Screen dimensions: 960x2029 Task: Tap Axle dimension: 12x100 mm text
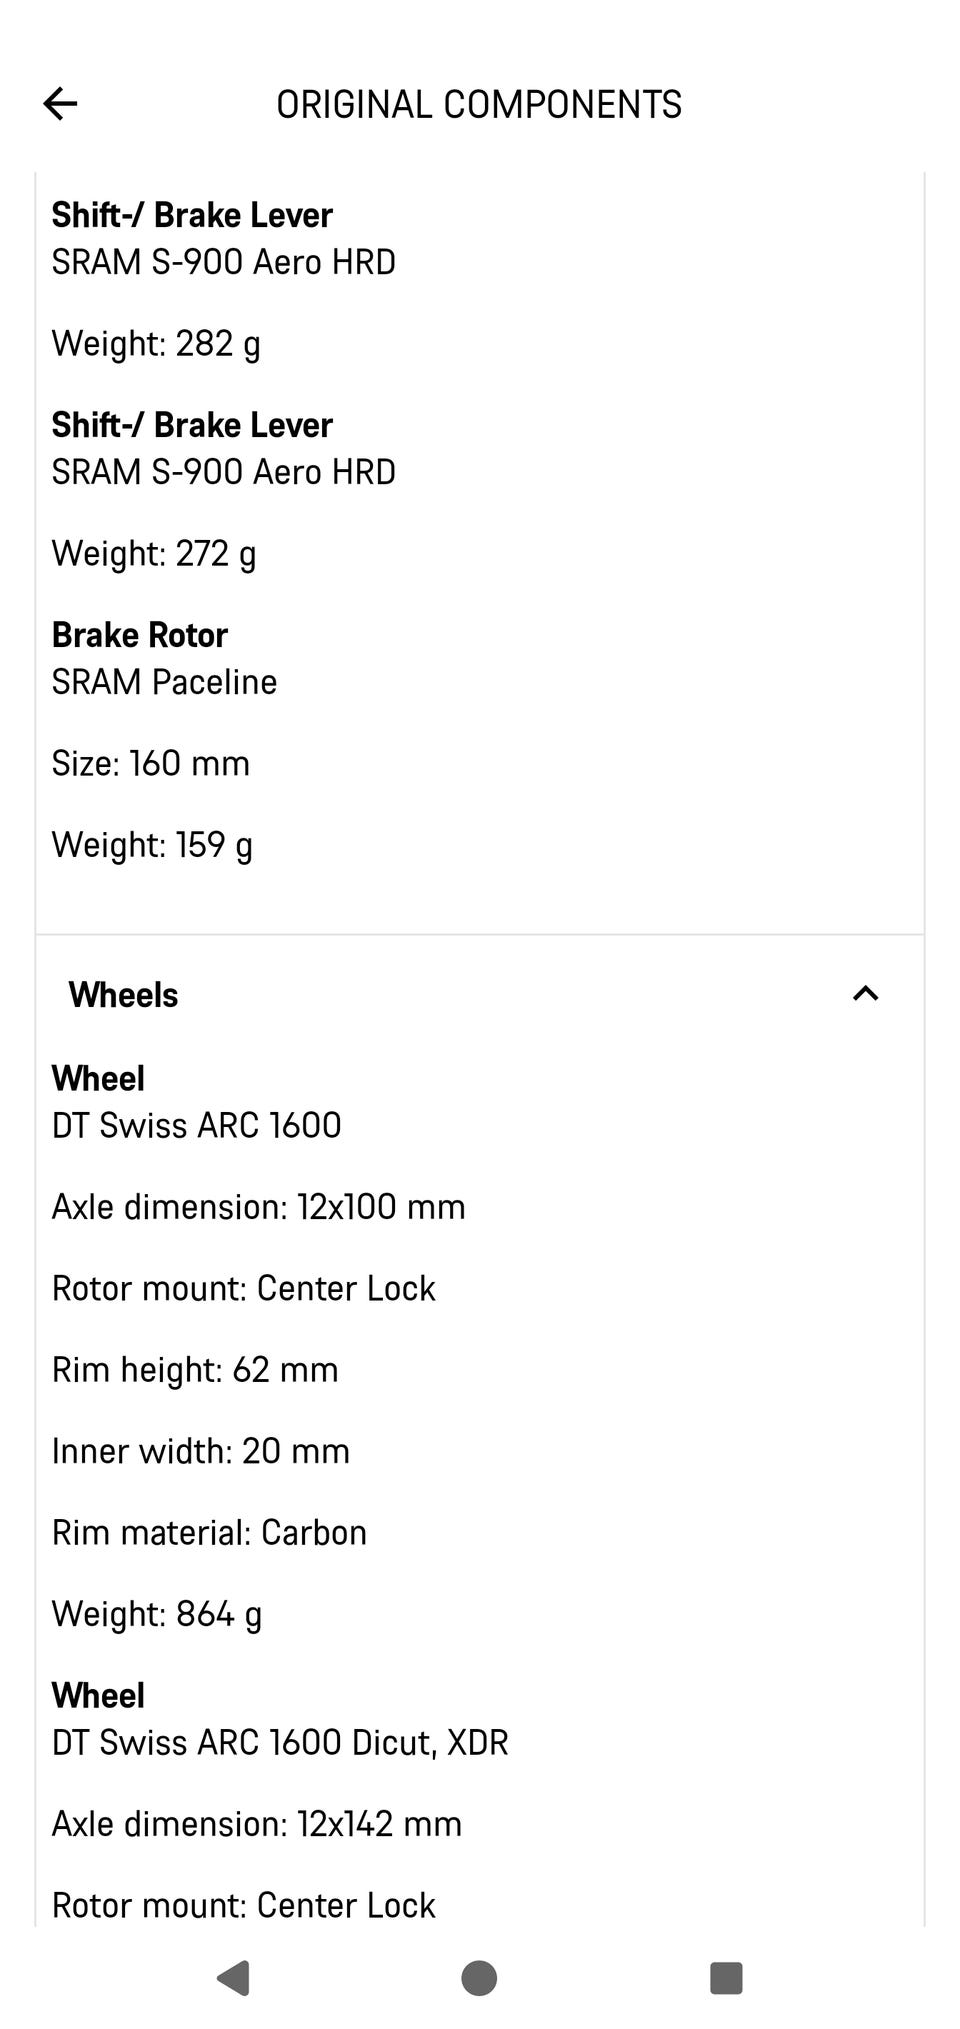pos(259,1206)
